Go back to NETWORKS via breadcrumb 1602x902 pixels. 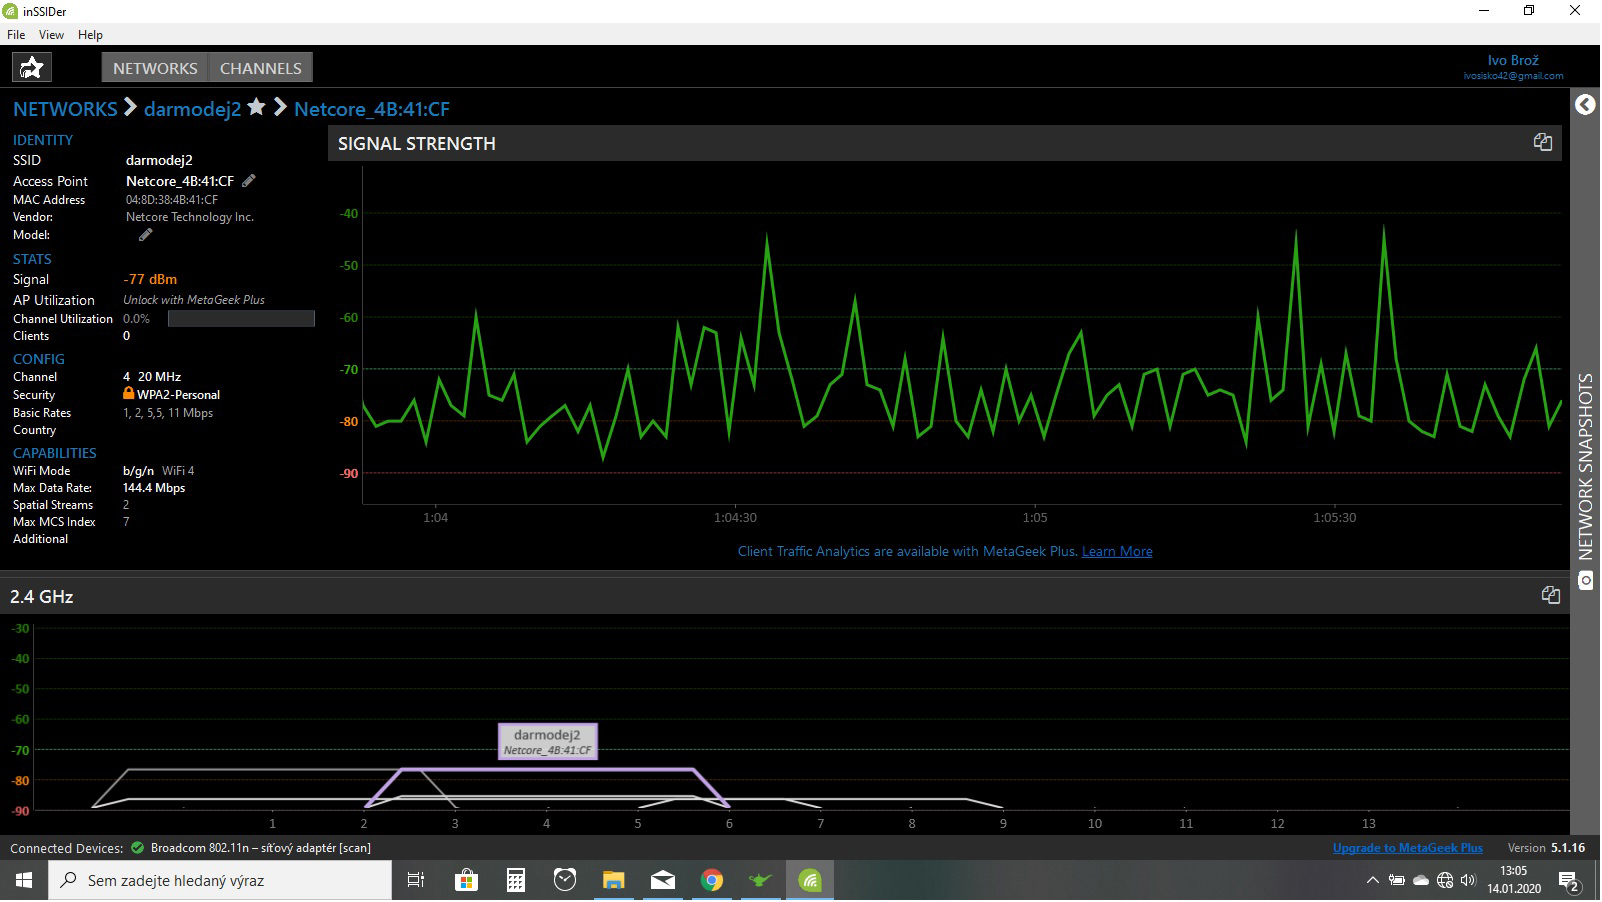pyautogui.click(x=65, y=109)
